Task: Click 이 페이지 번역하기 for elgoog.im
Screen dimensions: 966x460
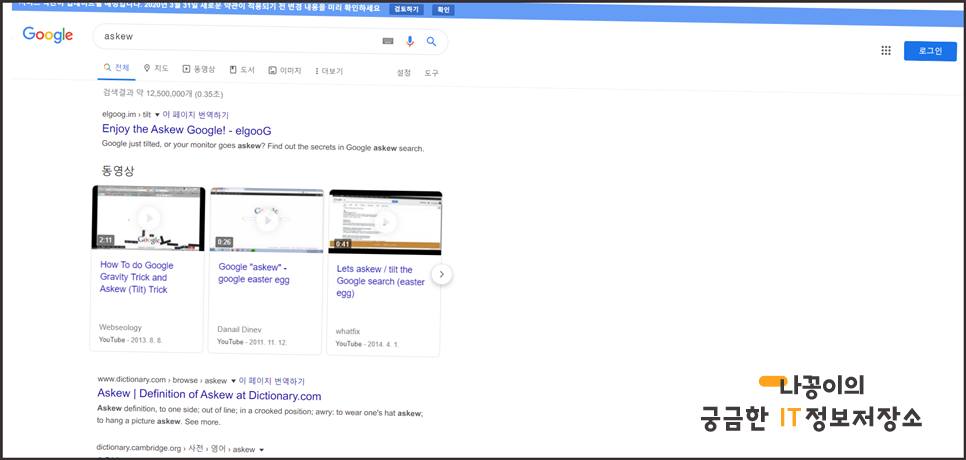Action: (x=195, y=115)
